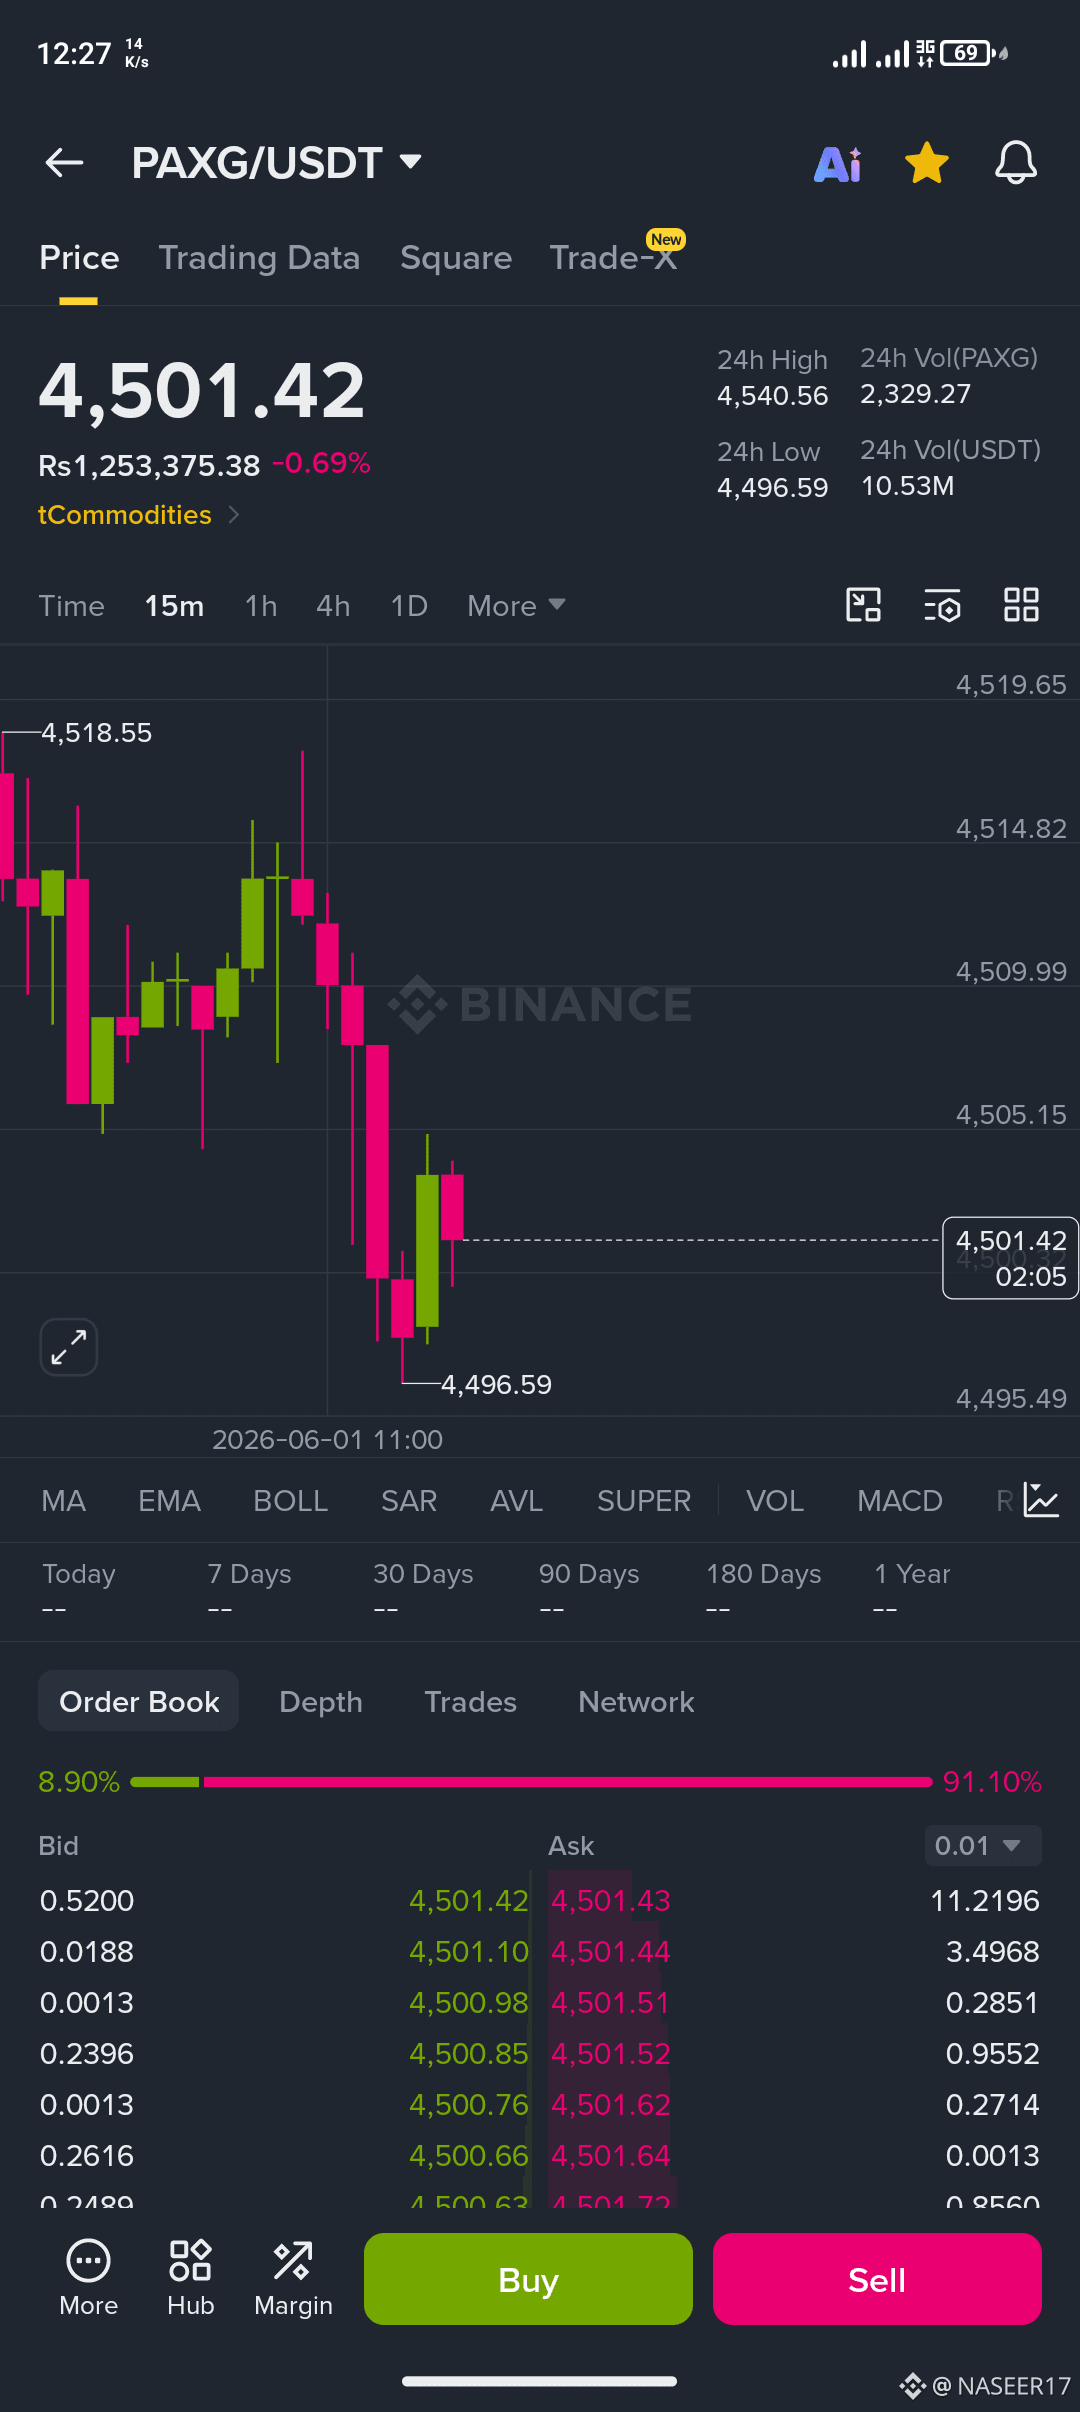
Task: Toggle the BOLL indicator
Action: point(291,1501)
